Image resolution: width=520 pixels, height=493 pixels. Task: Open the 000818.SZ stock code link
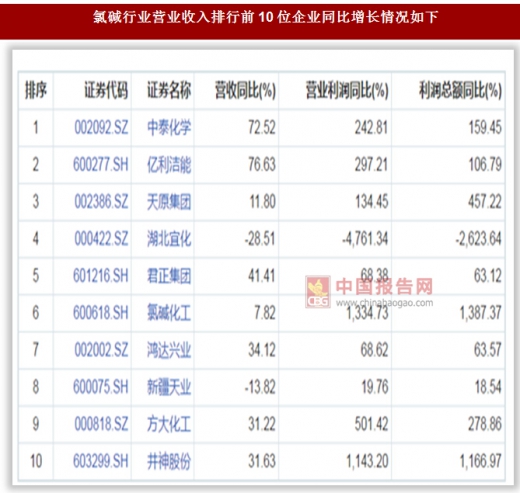[x=101, y=424]
